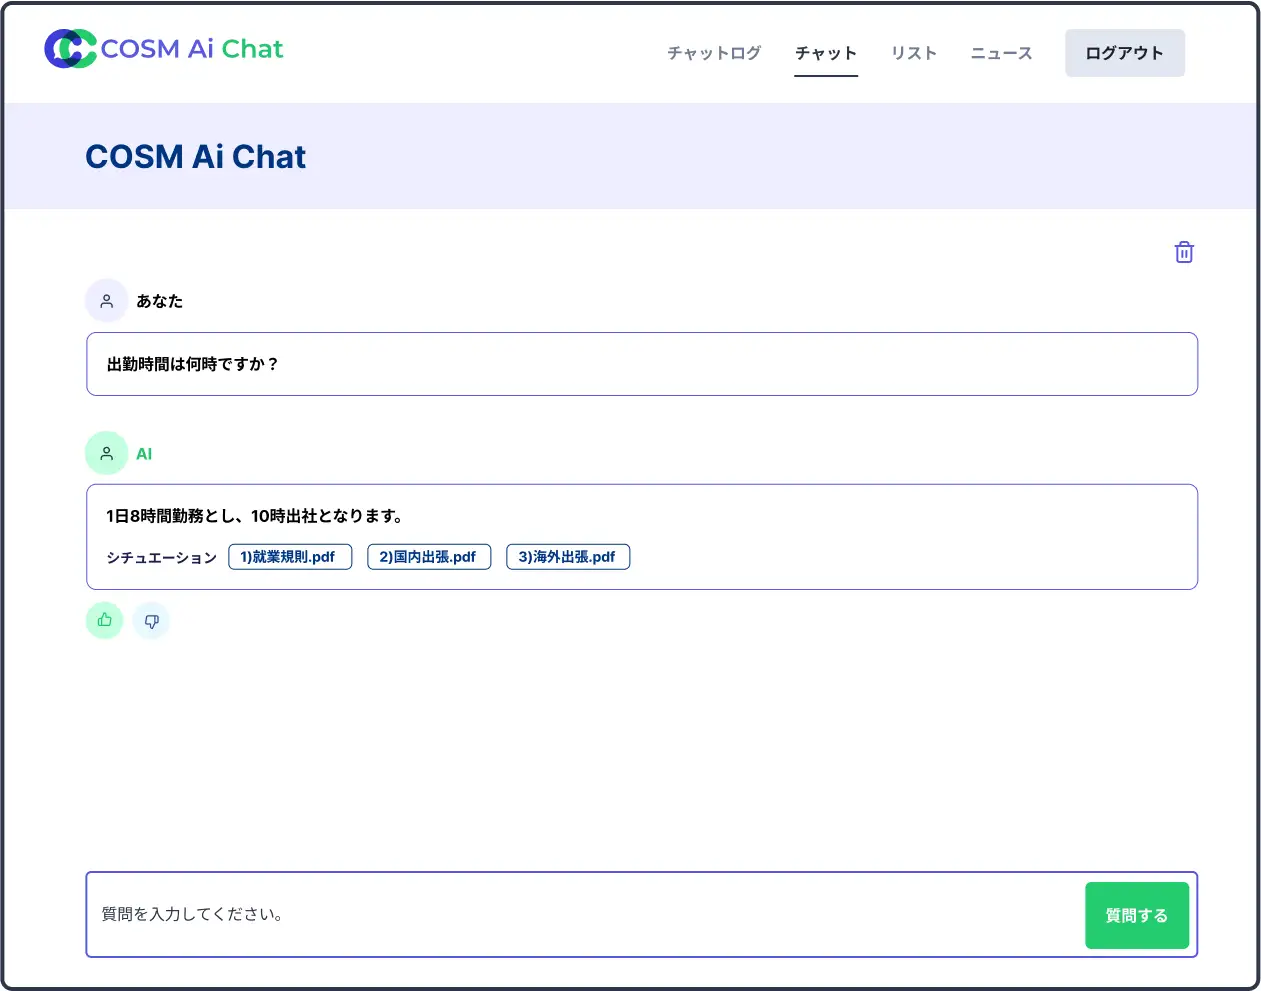This screenshot has width=1261, height=991.
Task: Open the 3)海外出張.pdf reference
Action: [568, 557]
